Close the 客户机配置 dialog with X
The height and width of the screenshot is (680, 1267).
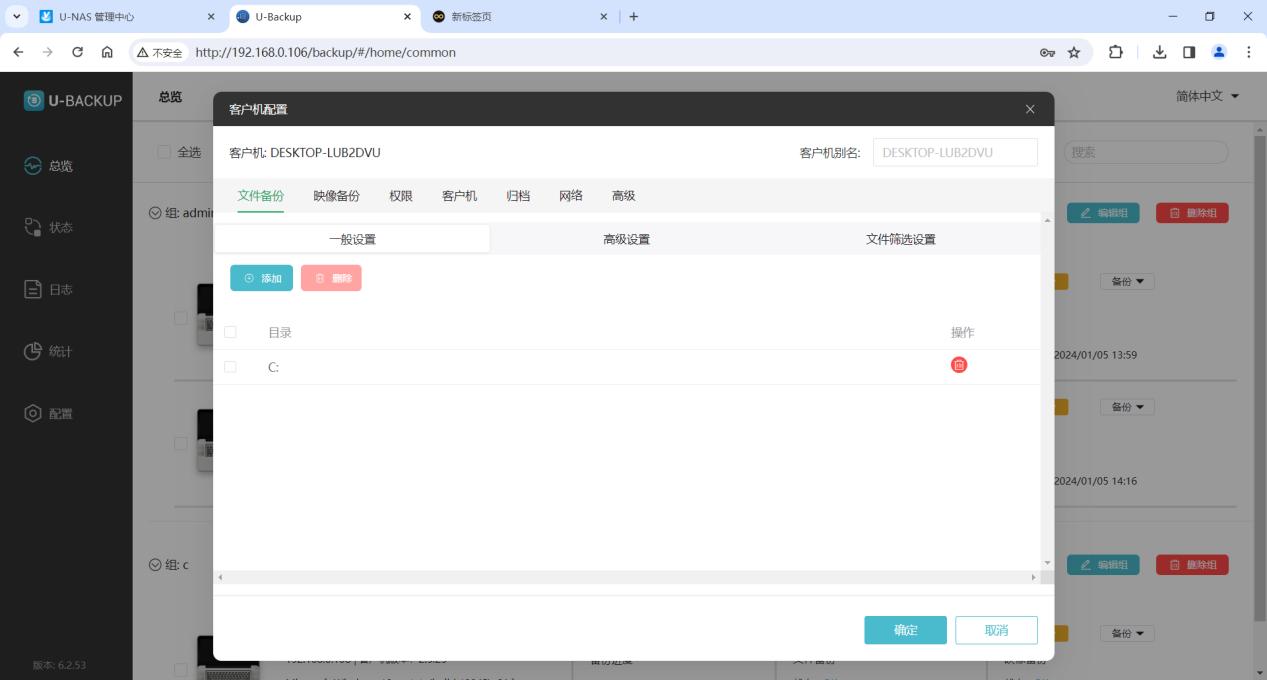click(1030, 109)
